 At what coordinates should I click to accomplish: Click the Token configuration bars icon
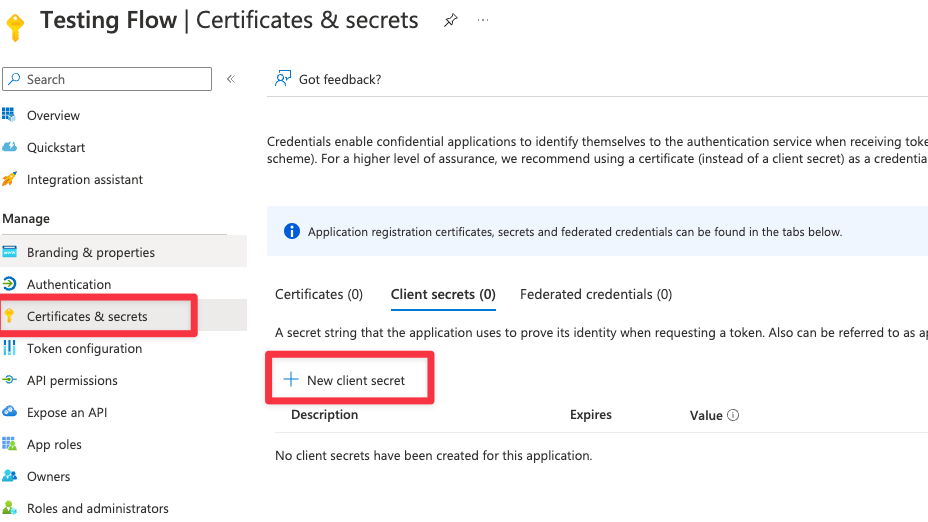coord(10,348)
